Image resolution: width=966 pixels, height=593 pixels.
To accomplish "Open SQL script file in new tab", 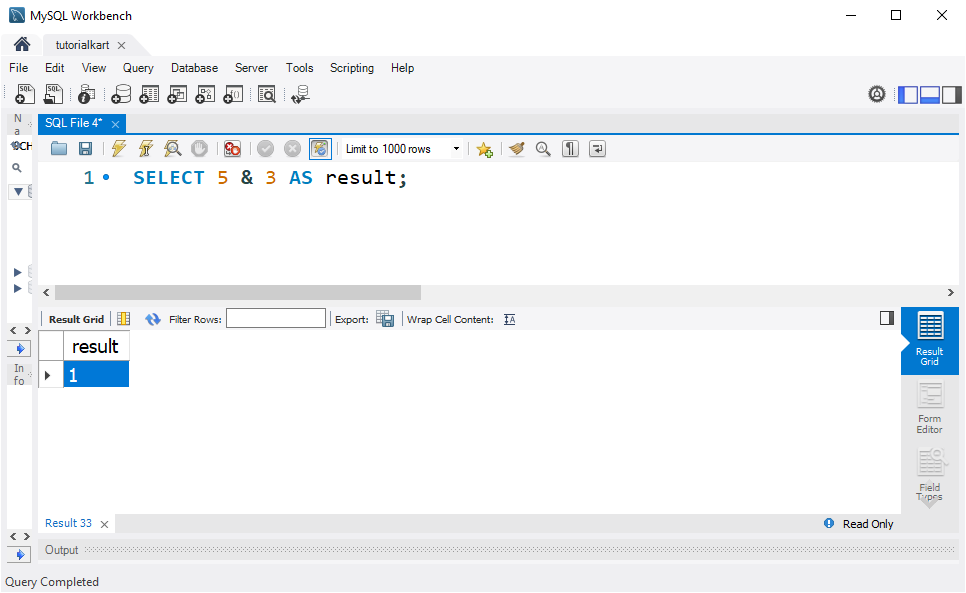I will point(54,94).
